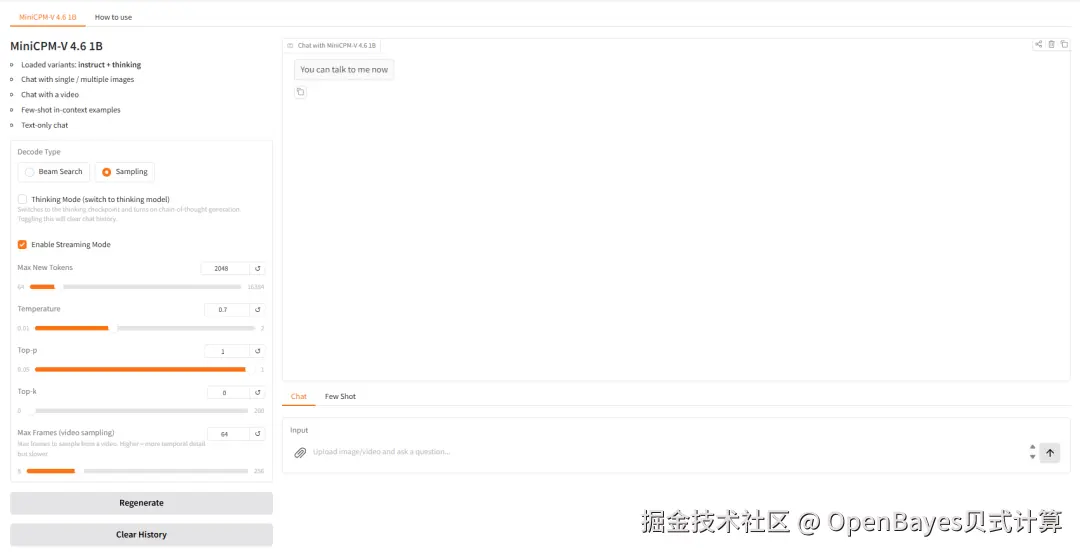Click 'Few-shot in-context examples' list item
The width and height of the screenshot is (1080, 554).
(x=70, y=110)
